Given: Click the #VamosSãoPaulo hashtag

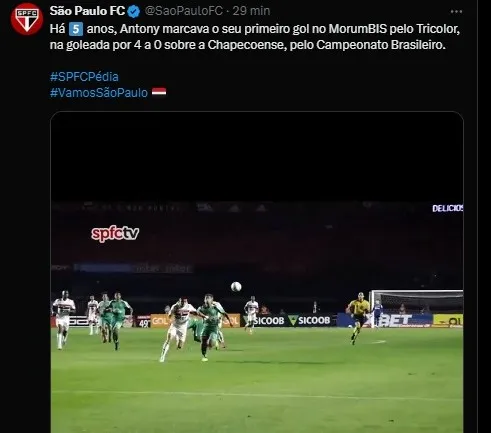Looking at the screenshot, I should (99, 93).
